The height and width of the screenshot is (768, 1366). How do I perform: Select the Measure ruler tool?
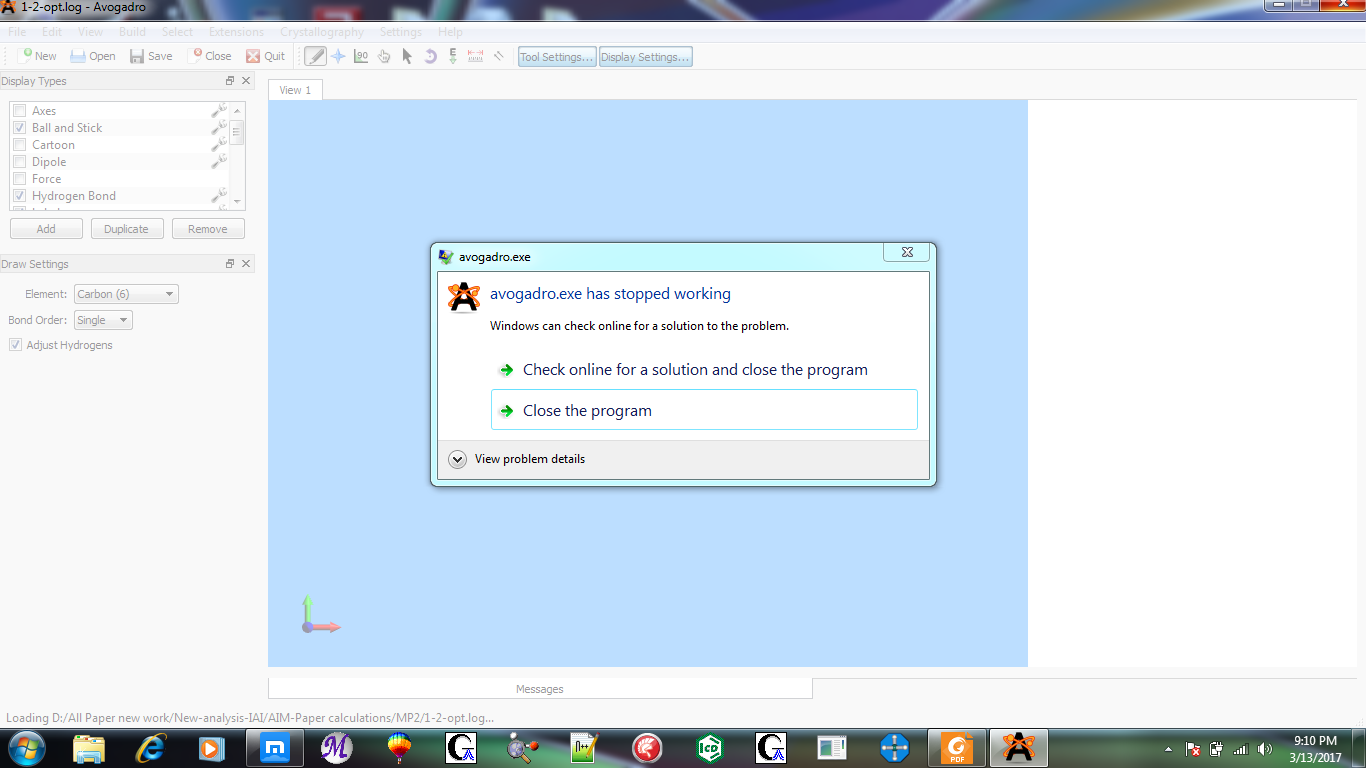click(476, 56)
